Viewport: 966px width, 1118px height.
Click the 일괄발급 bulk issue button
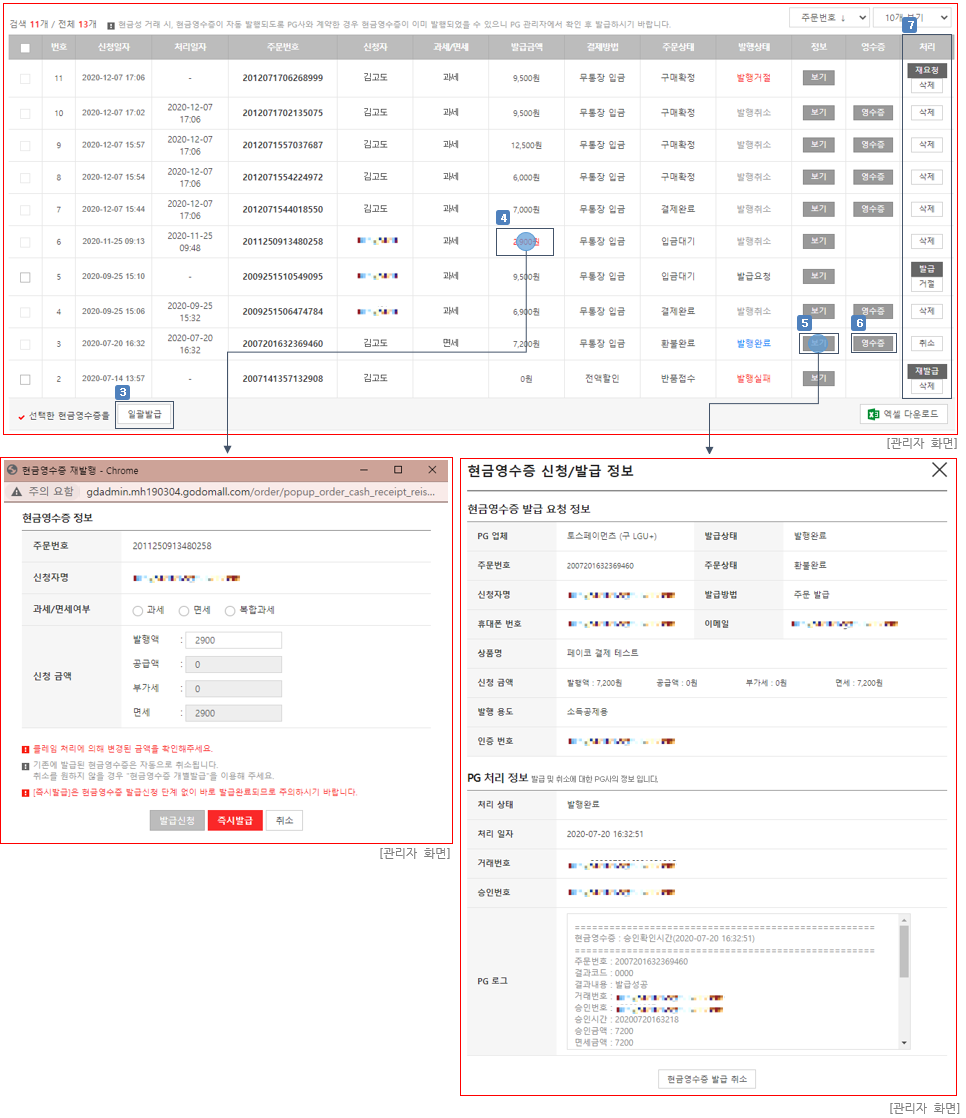click(x=145, y=414)
